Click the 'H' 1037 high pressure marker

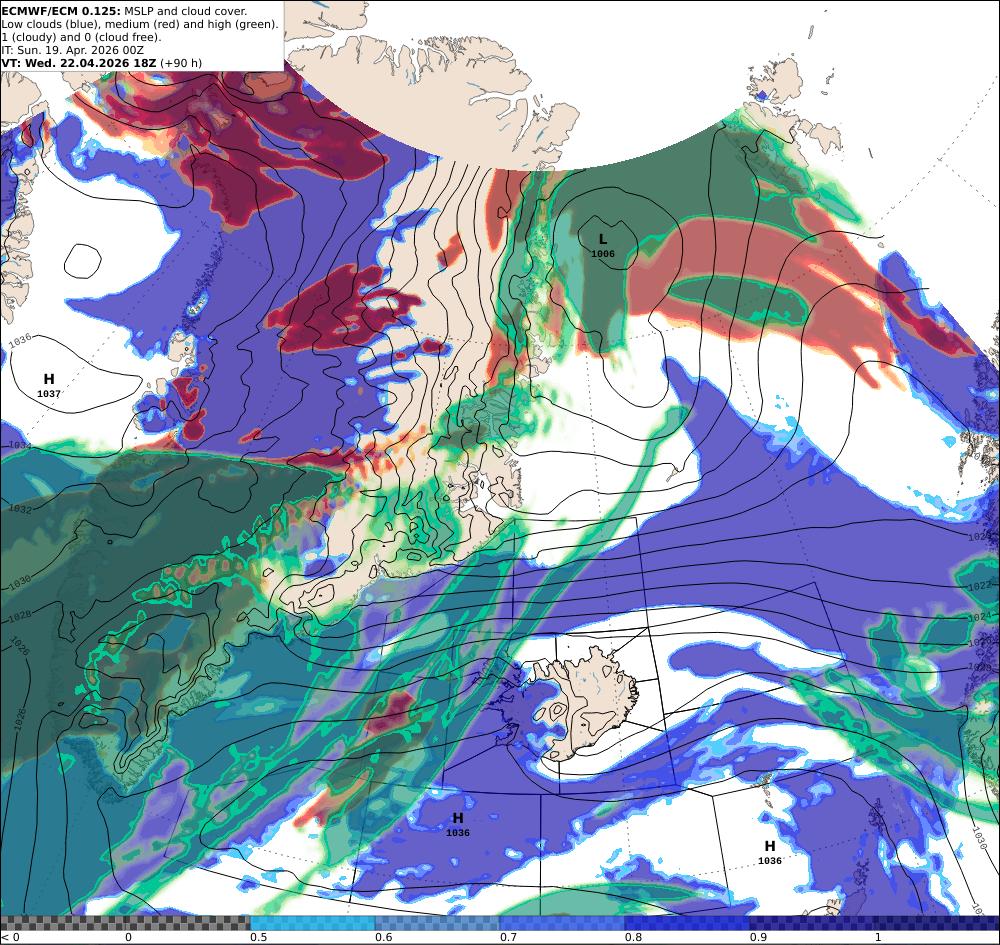tap(48, 379)
